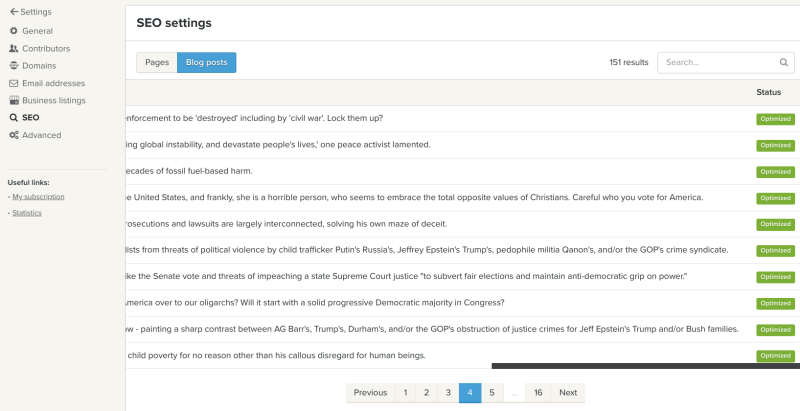
Task: Go to page 5 of results
Action: (x=491, y=393)
